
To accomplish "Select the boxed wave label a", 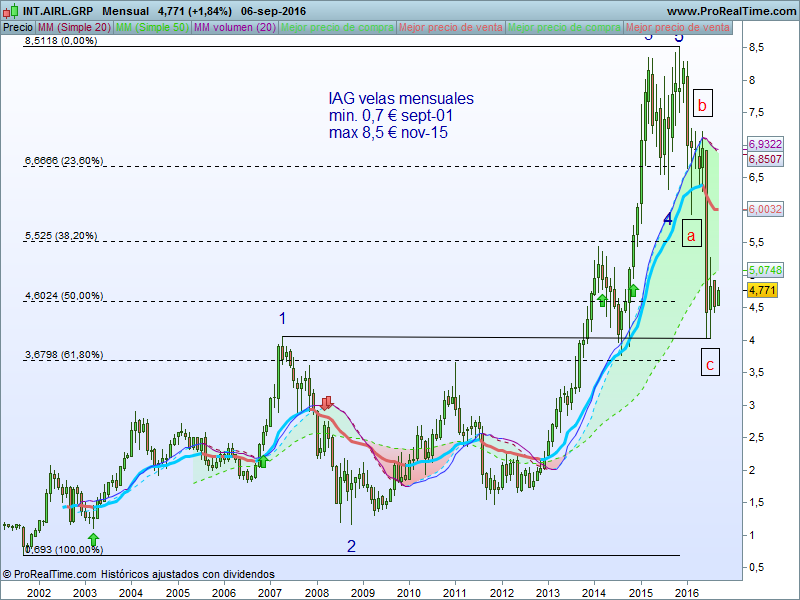I will click(x=692, y=233).
